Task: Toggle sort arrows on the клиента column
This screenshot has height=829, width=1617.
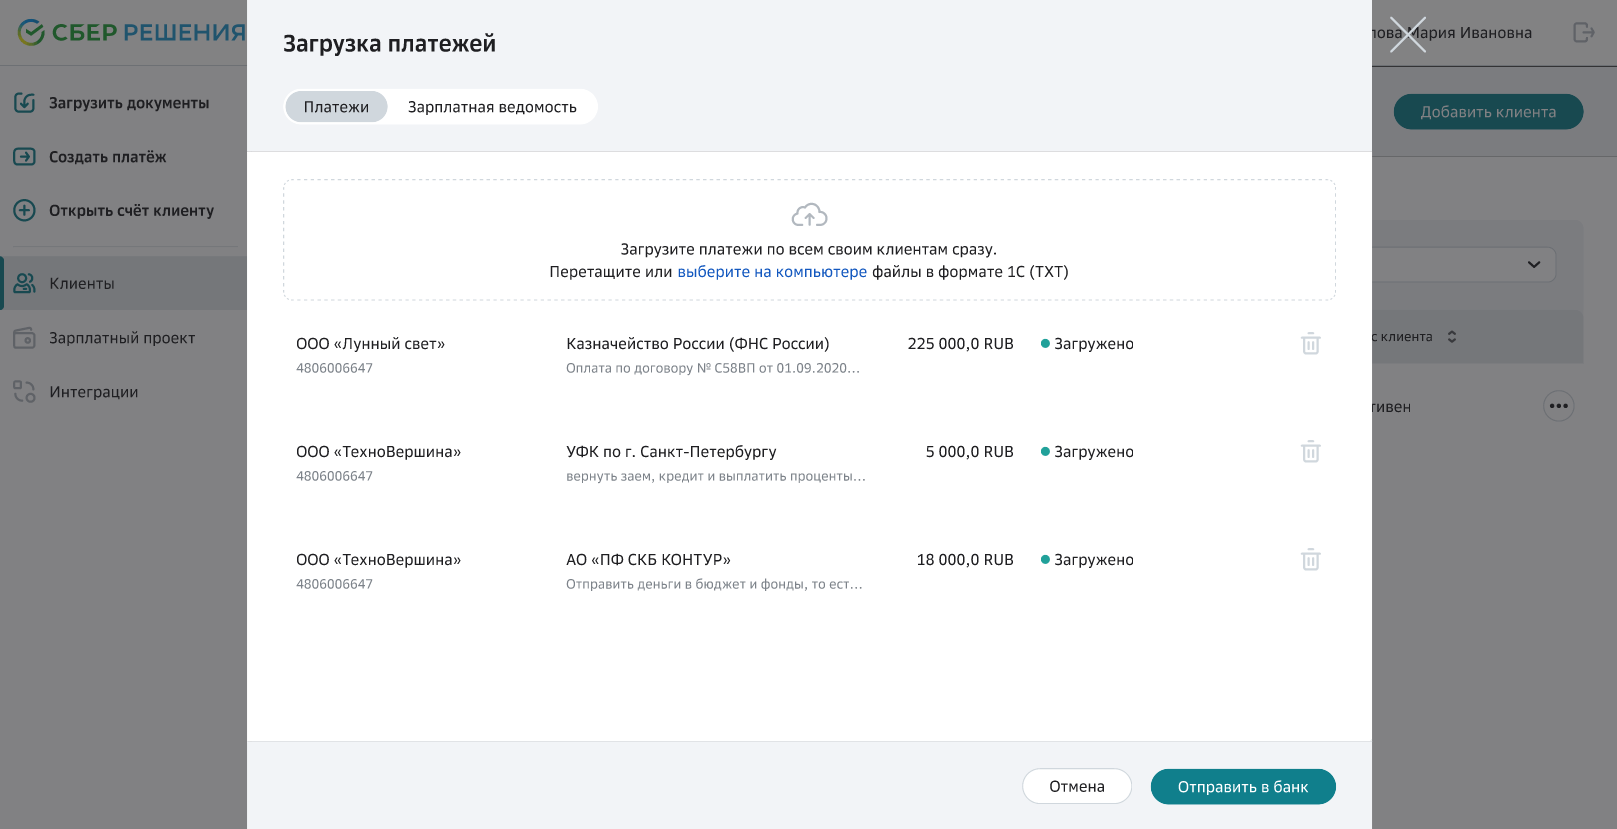Action: (1452, 337)
